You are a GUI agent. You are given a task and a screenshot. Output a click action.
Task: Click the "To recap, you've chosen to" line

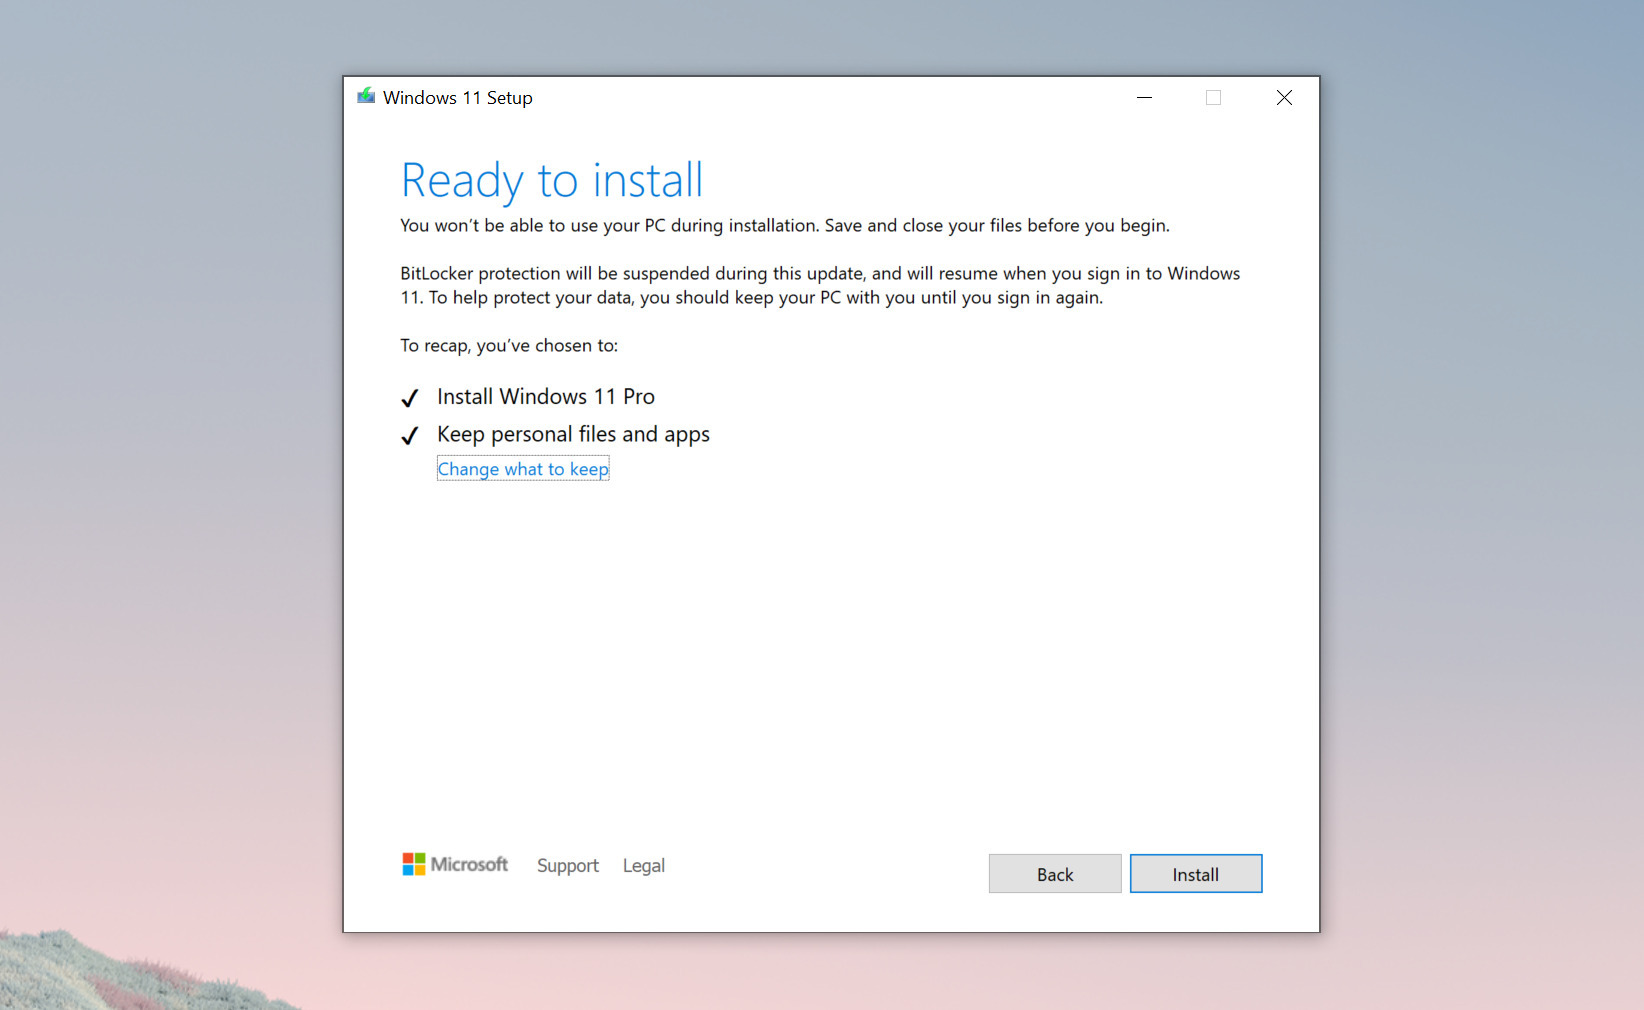tap(508, 345)
